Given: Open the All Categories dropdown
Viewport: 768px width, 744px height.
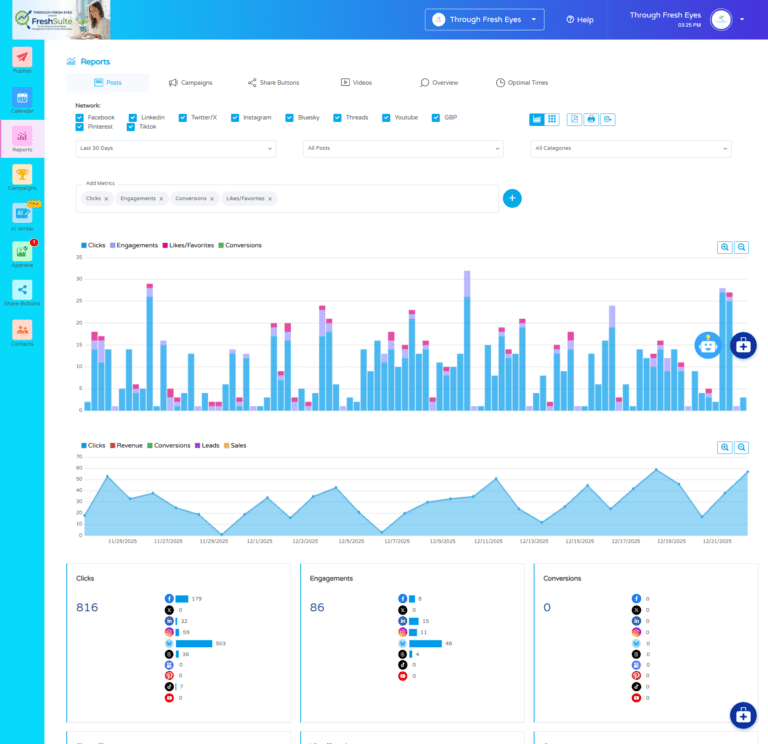Looking at the screenshot, I should pos(631,148).
